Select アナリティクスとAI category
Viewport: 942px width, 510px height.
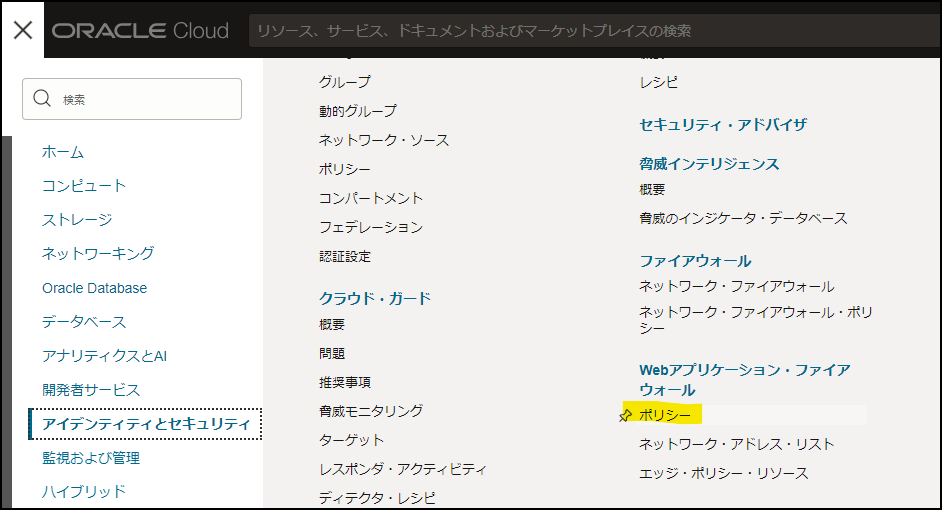(104, 356)
